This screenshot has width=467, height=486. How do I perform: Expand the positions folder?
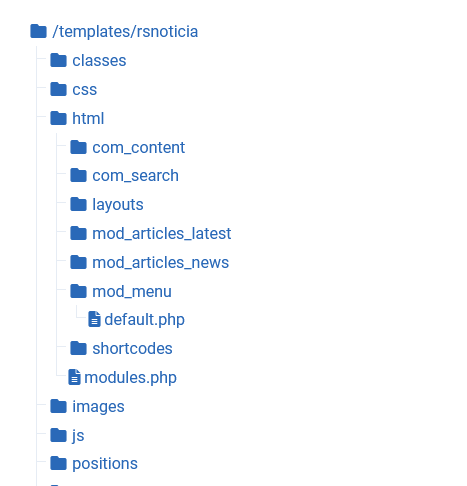pyautogui.click(x=105, y=463)
